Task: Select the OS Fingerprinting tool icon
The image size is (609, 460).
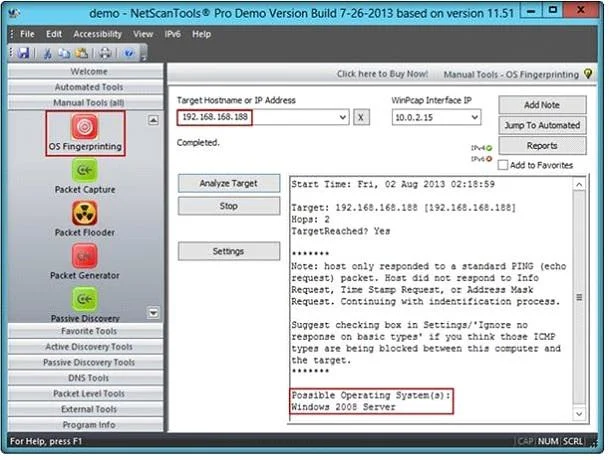Action: click(85, 126)
